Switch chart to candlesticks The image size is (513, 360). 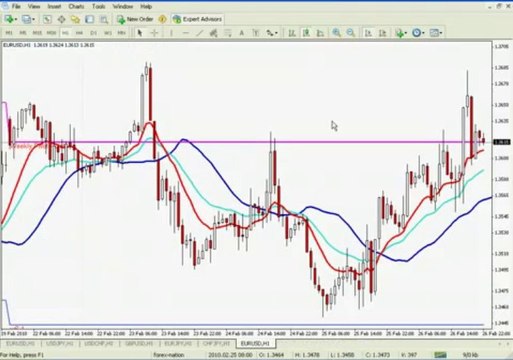(x=306, y=33)
